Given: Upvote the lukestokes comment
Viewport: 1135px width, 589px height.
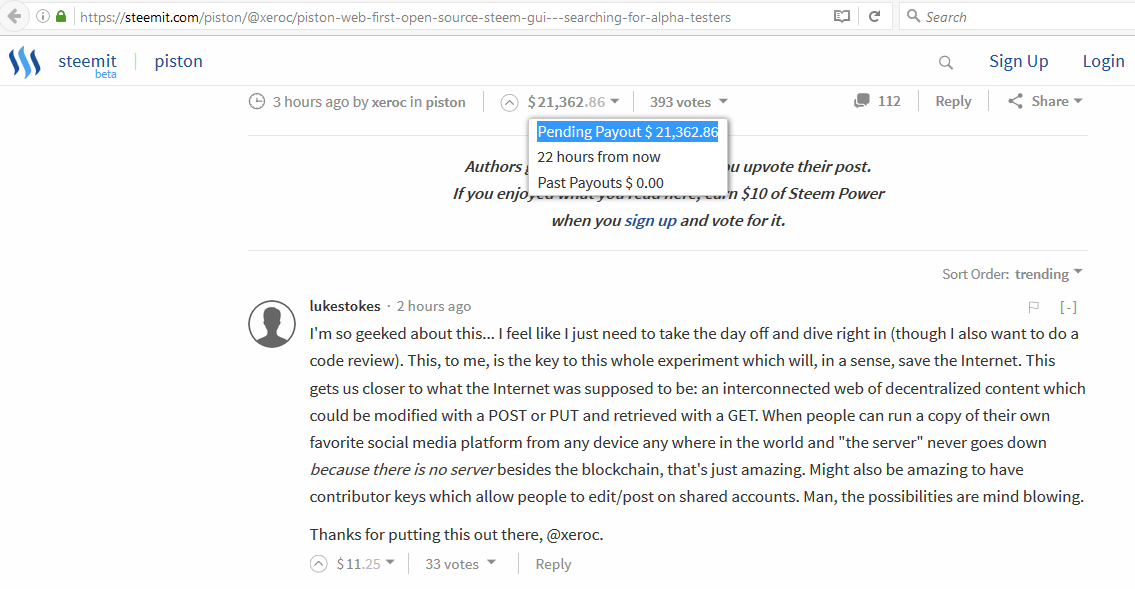Looking at the screenshot, I should (x=318, y=564).
